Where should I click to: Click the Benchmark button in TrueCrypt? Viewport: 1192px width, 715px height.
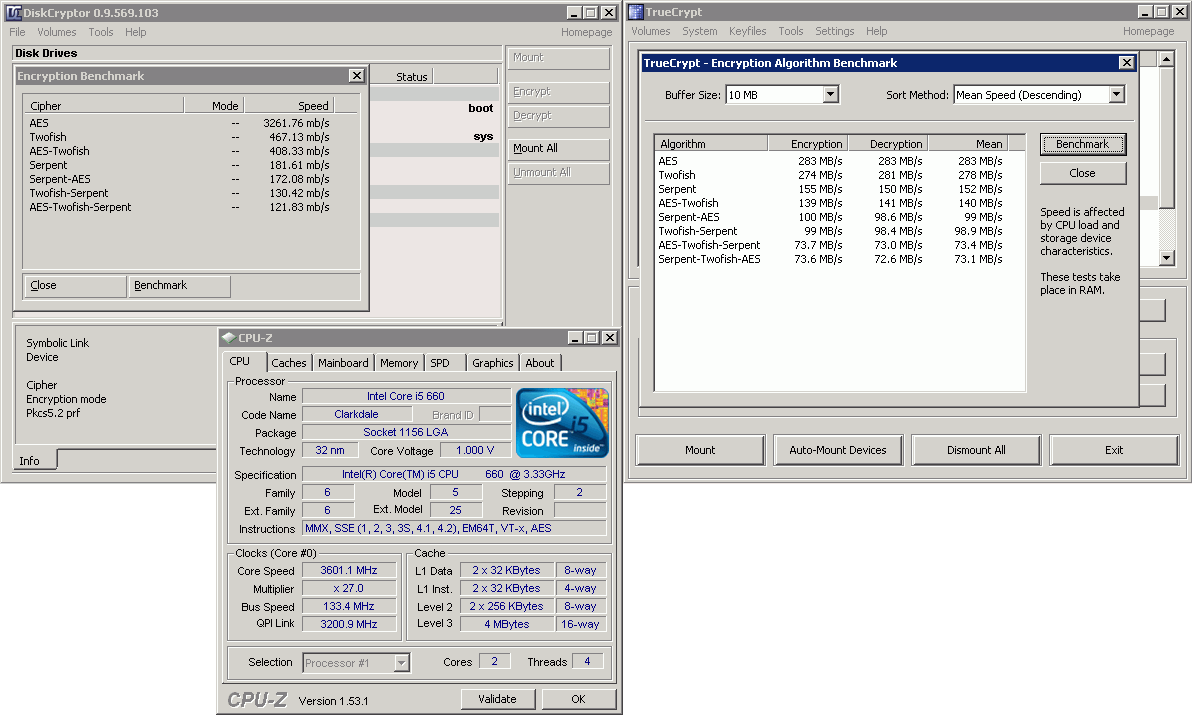pos(1082,144)
